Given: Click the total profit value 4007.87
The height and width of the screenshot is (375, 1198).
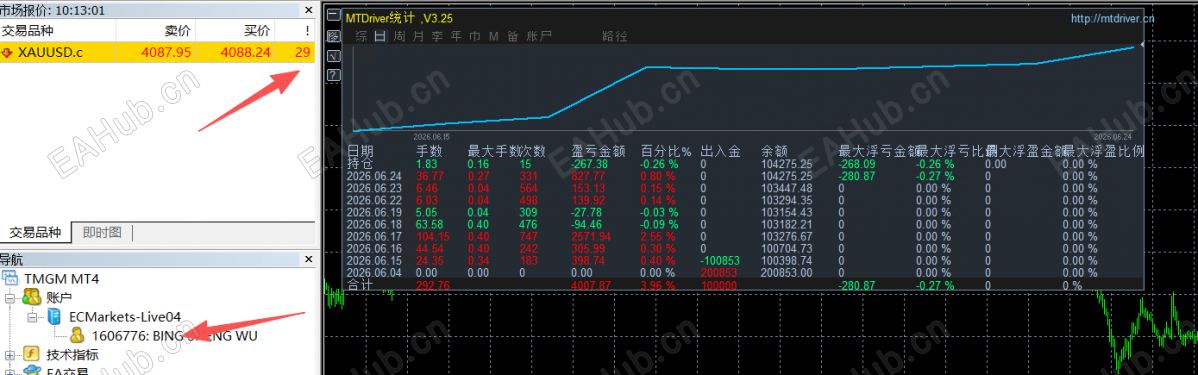Looking at the screenshot, I should 590,286.
